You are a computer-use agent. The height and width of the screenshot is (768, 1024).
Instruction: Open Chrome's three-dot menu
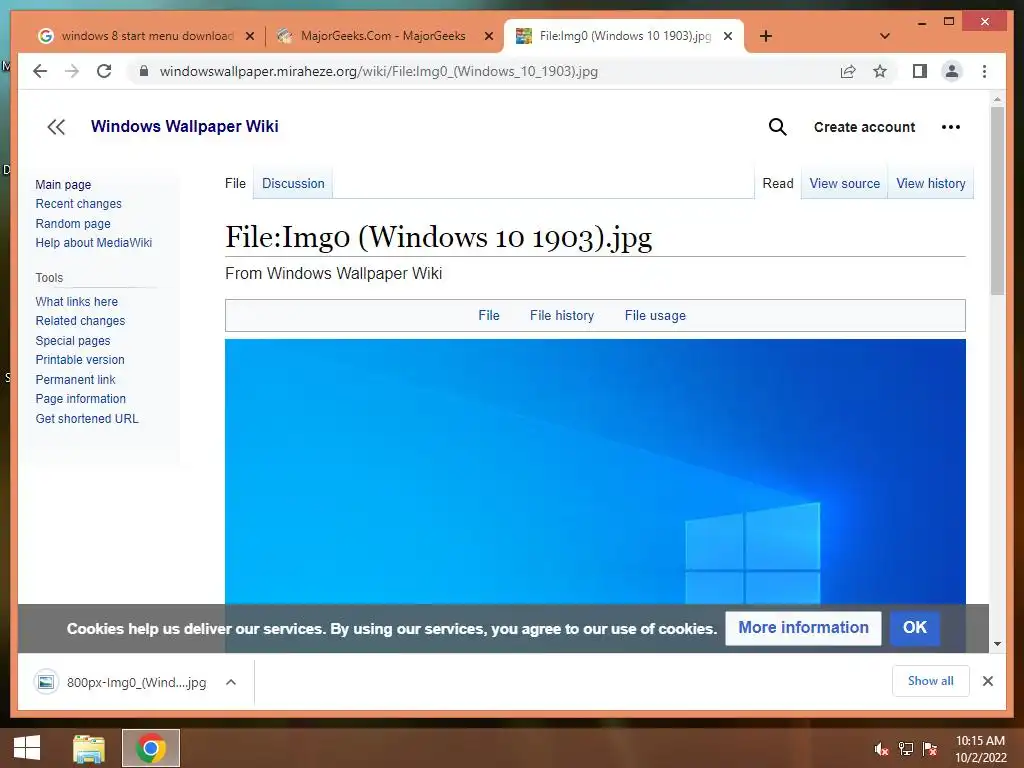(x=984, y=71)
